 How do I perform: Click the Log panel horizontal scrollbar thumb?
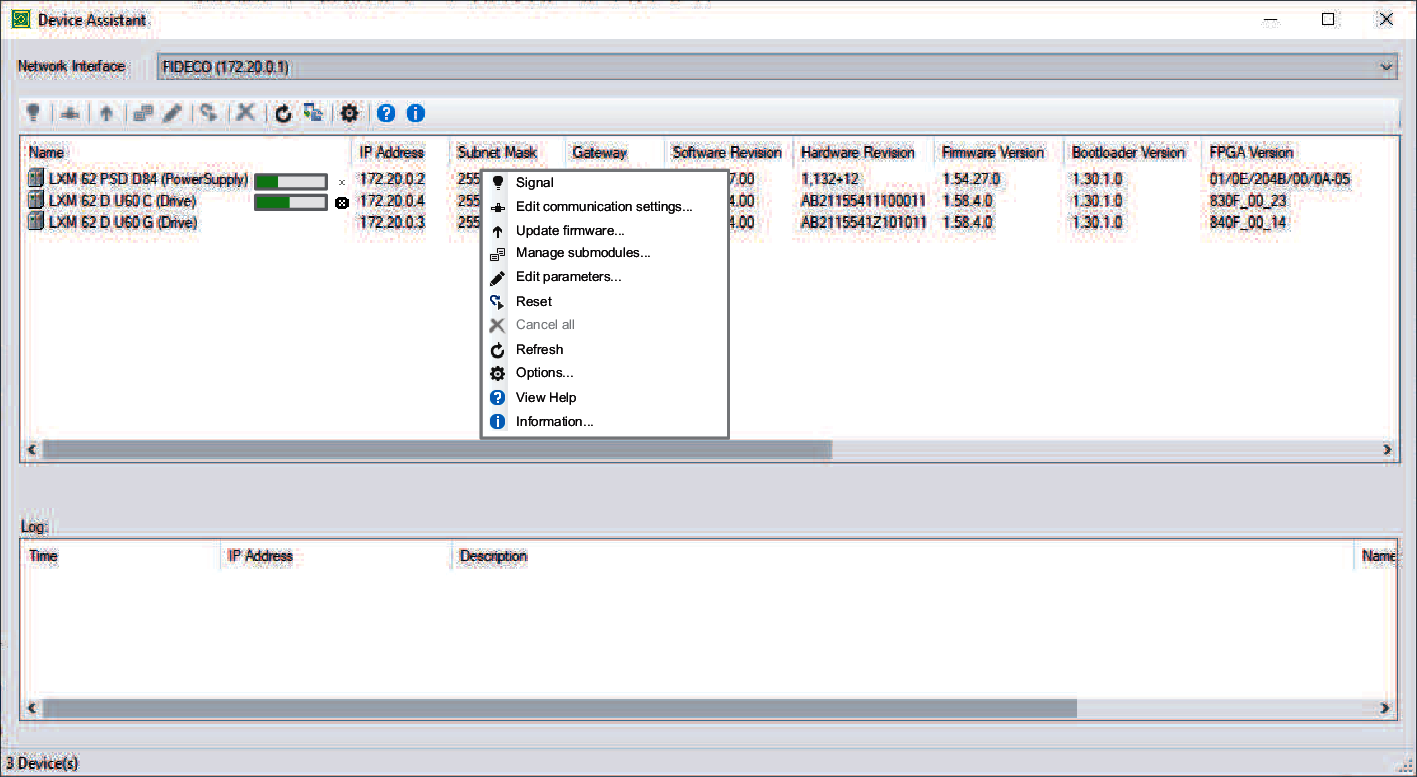[560, 708]
